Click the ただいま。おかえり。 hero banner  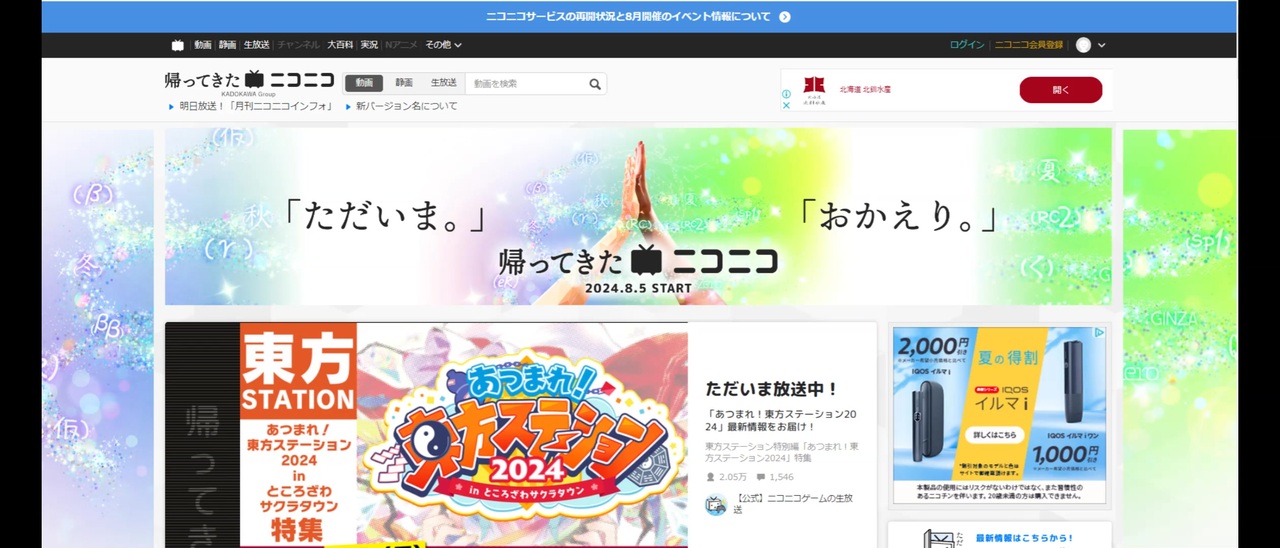[638, 216]
